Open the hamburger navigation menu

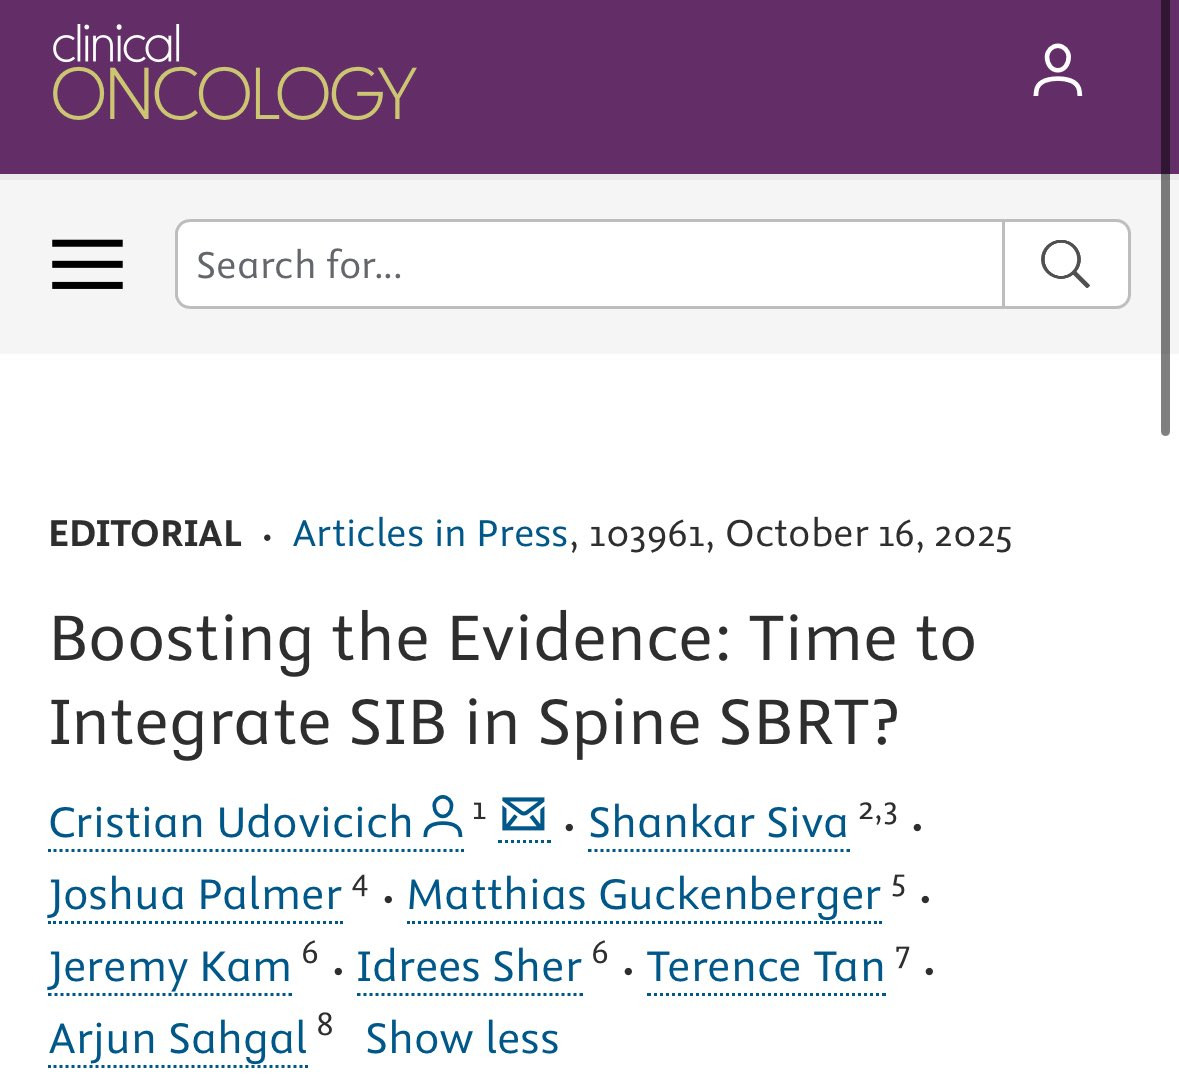coord(88,264)
